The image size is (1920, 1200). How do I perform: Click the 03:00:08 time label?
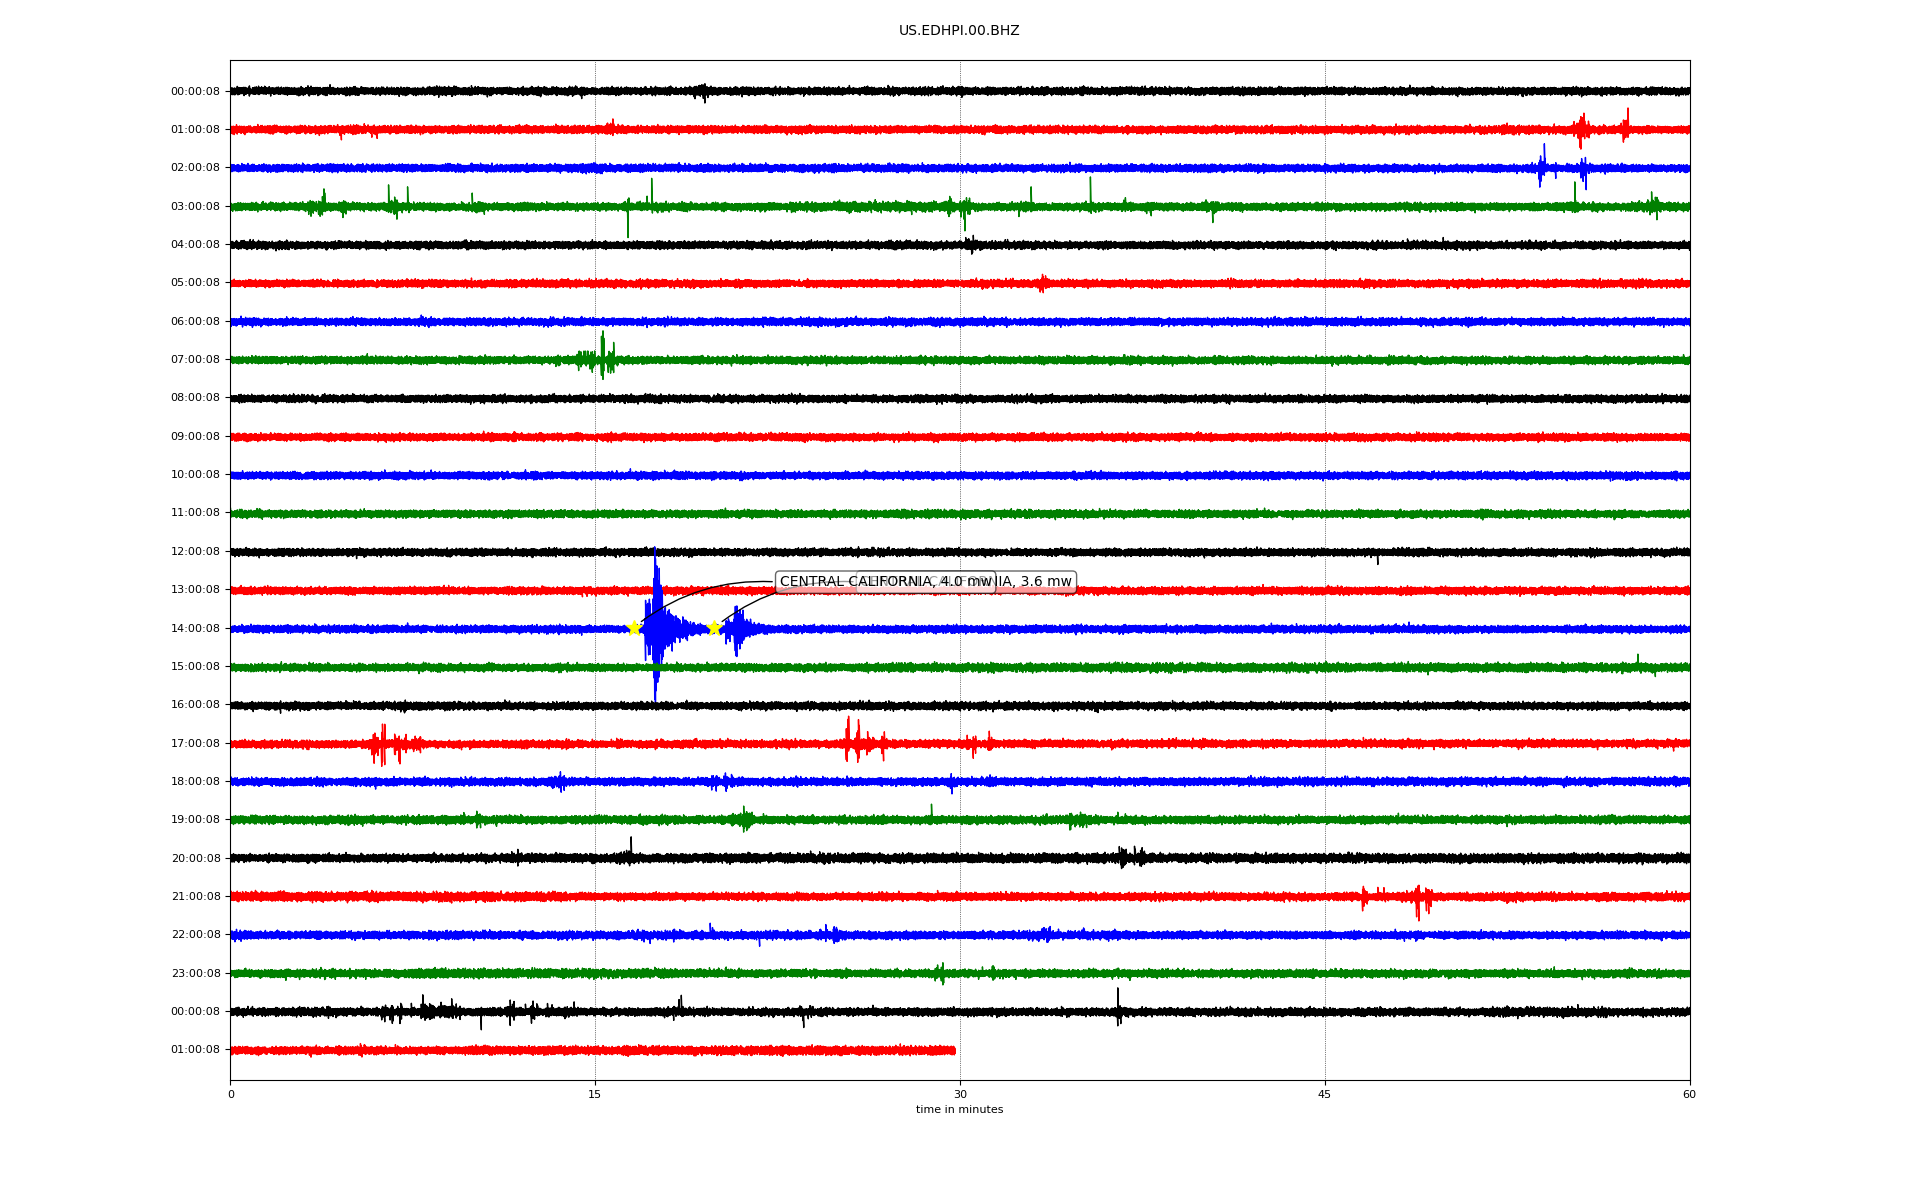pyautogui.click(x=195, y=206)
